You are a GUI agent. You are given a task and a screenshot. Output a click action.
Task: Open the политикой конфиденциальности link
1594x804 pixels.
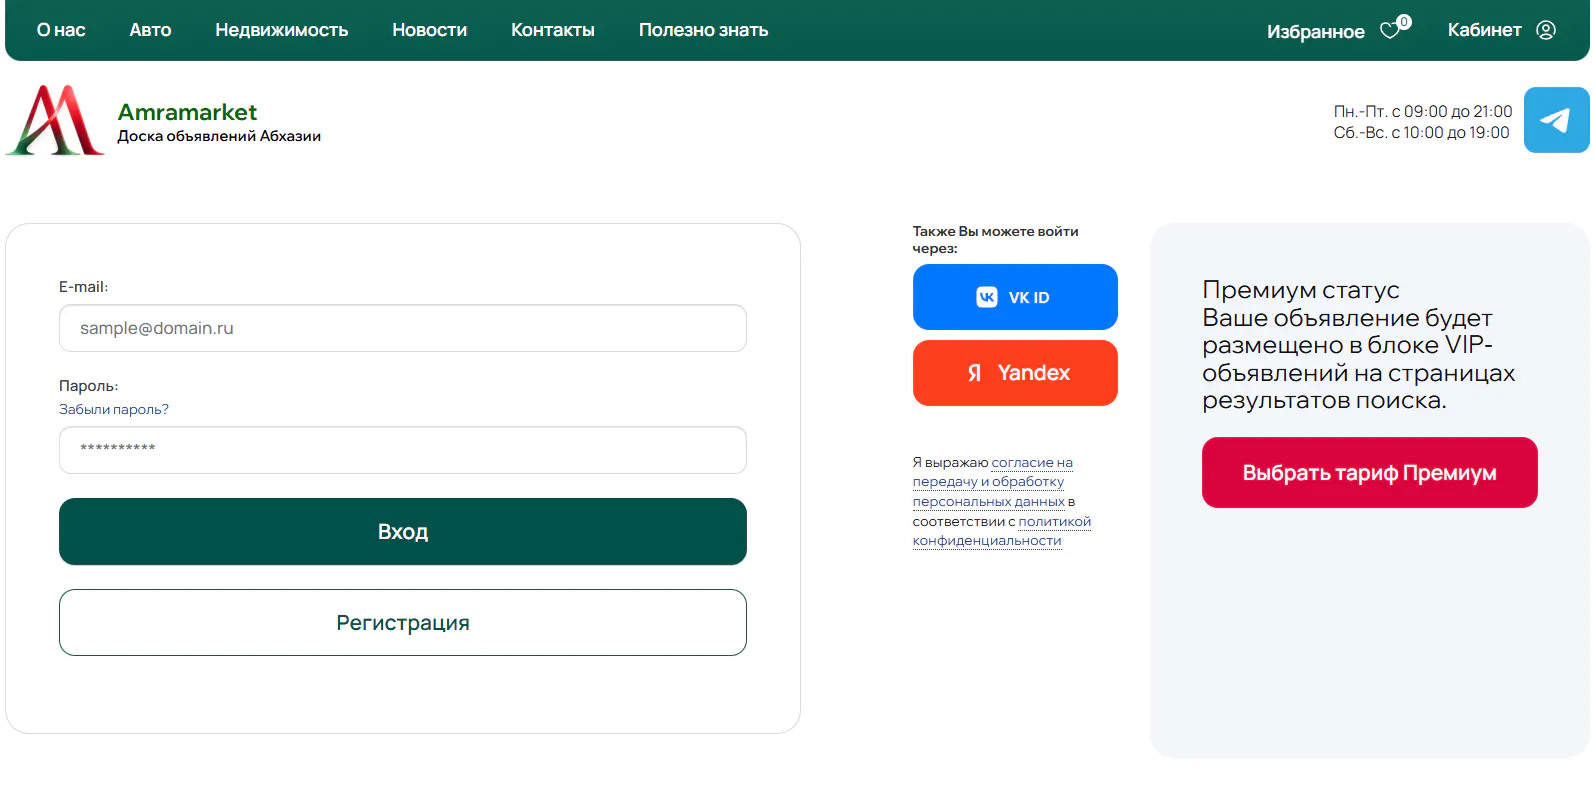point(1001,531)
